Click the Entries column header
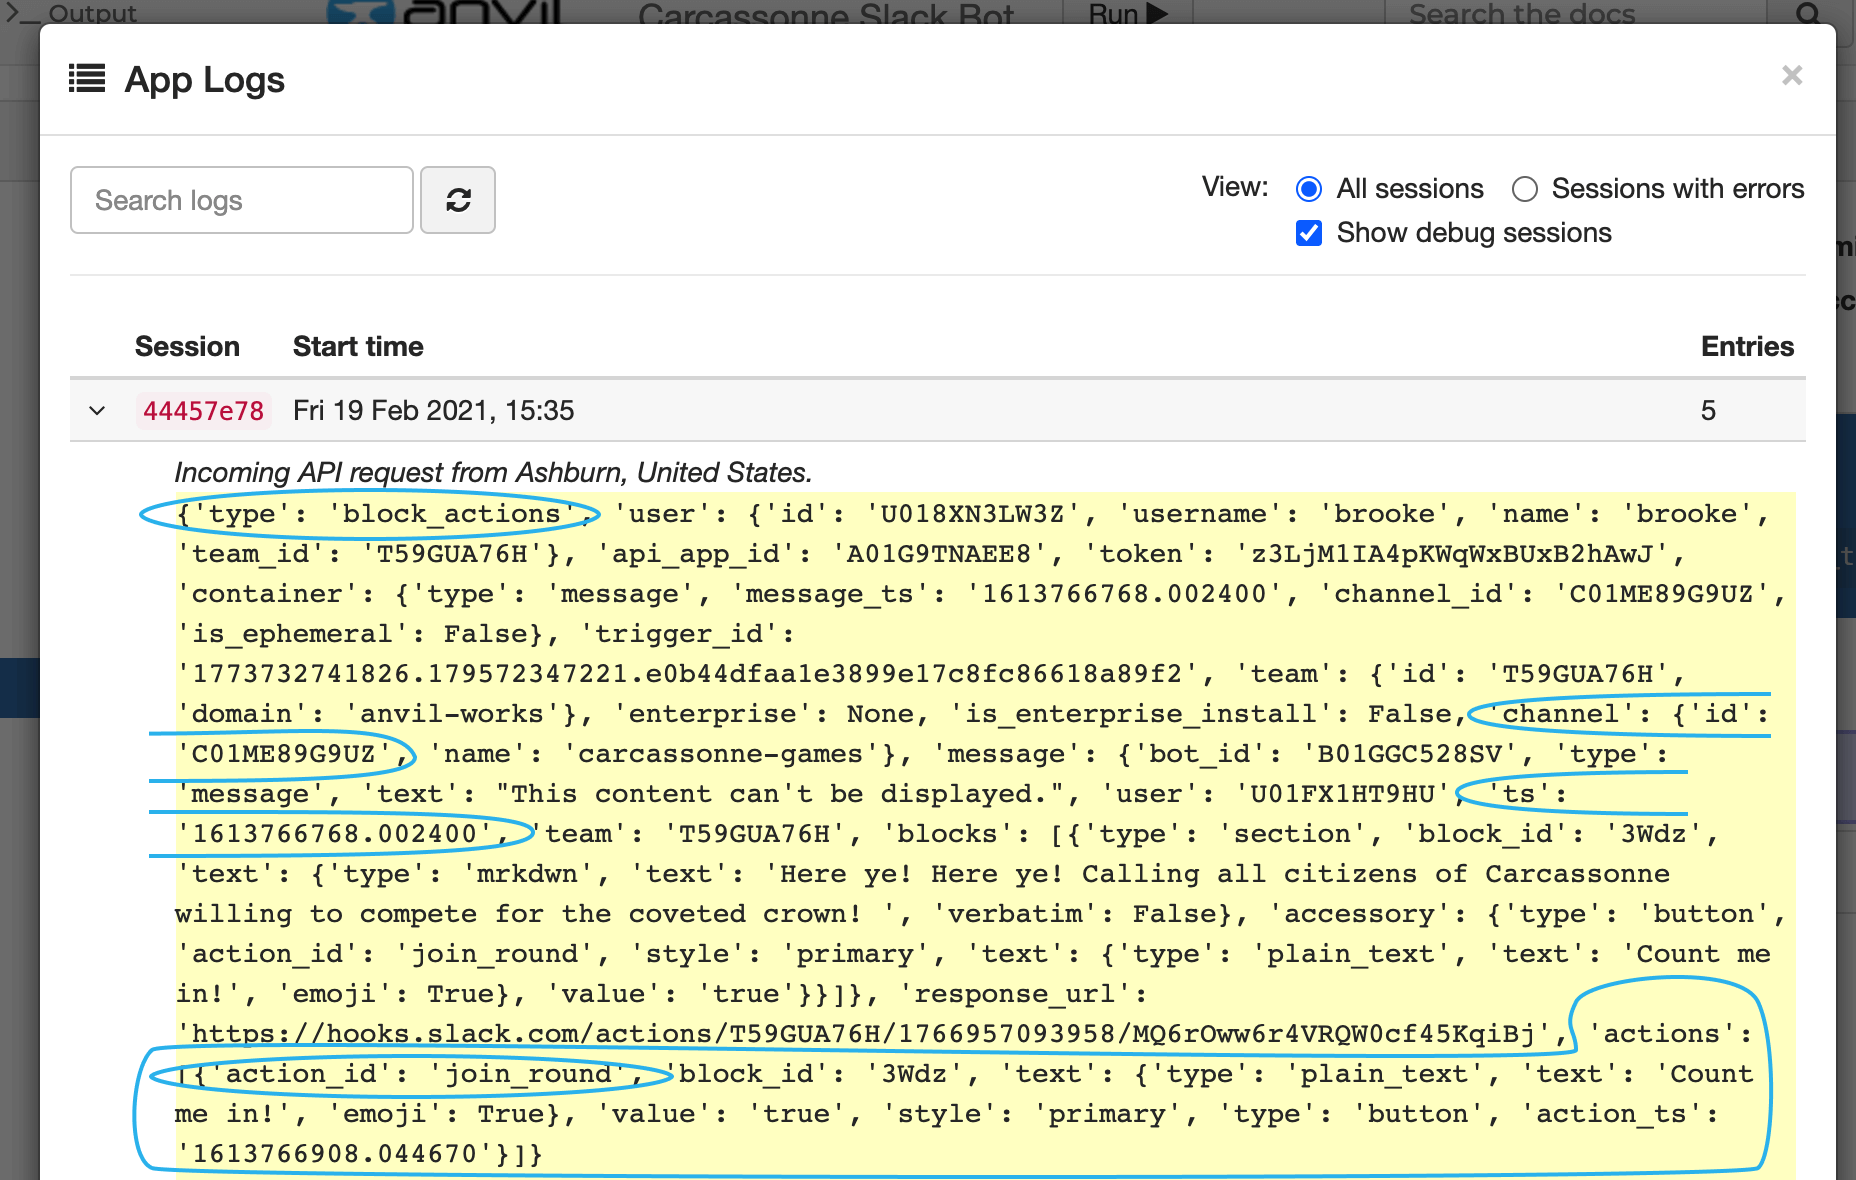The height and width of the screenshot is (1180, 1856). click(1747, 346)
